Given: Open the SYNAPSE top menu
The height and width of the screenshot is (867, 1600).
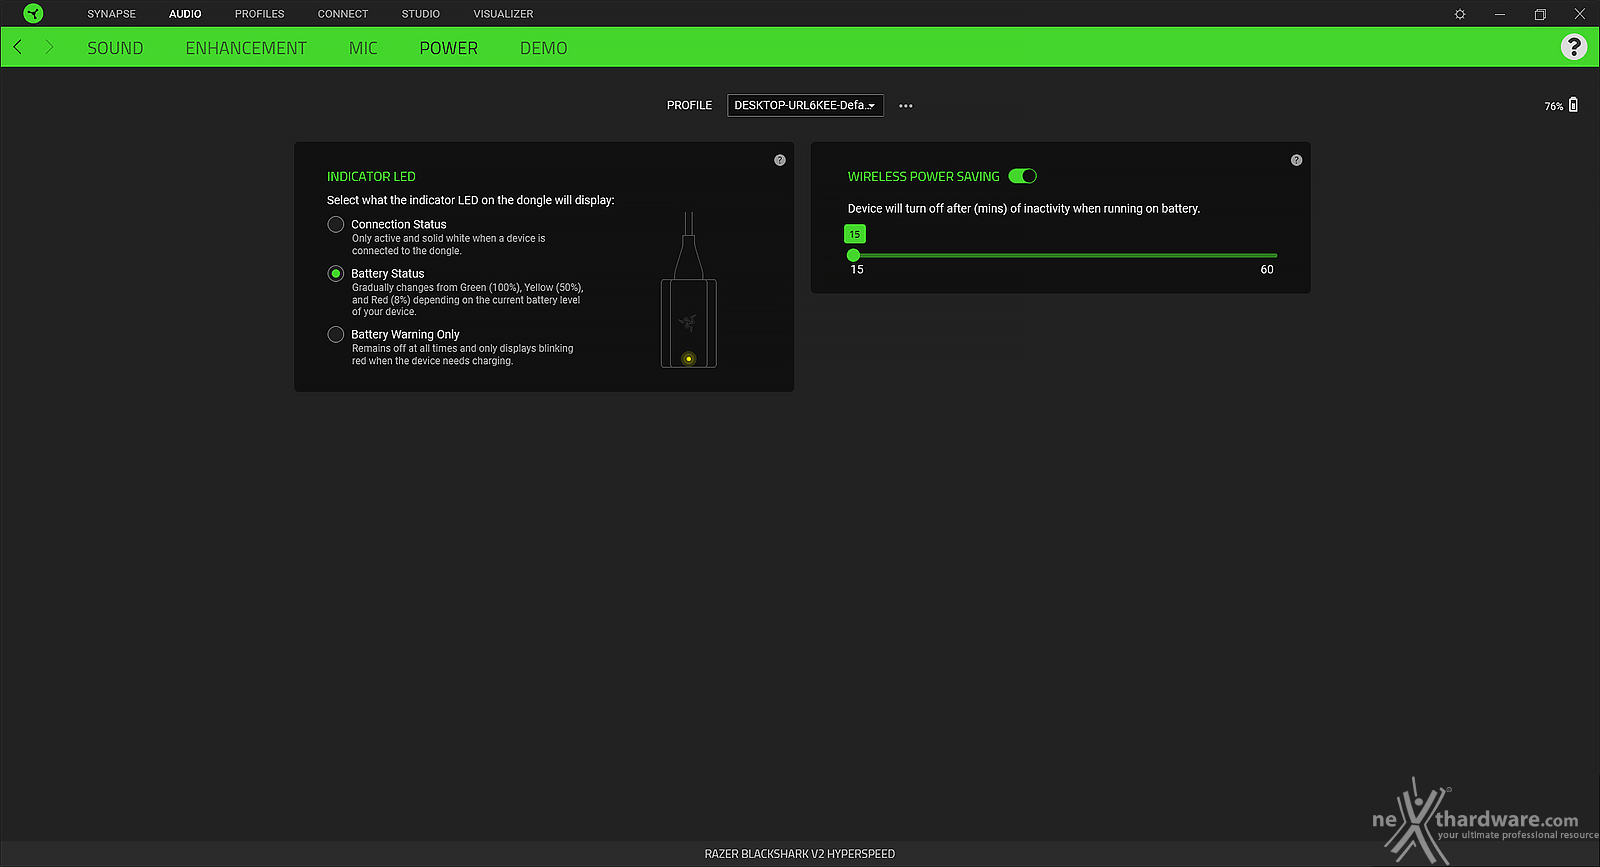Looking at the screenshot, I should click(x=111, y=14).
